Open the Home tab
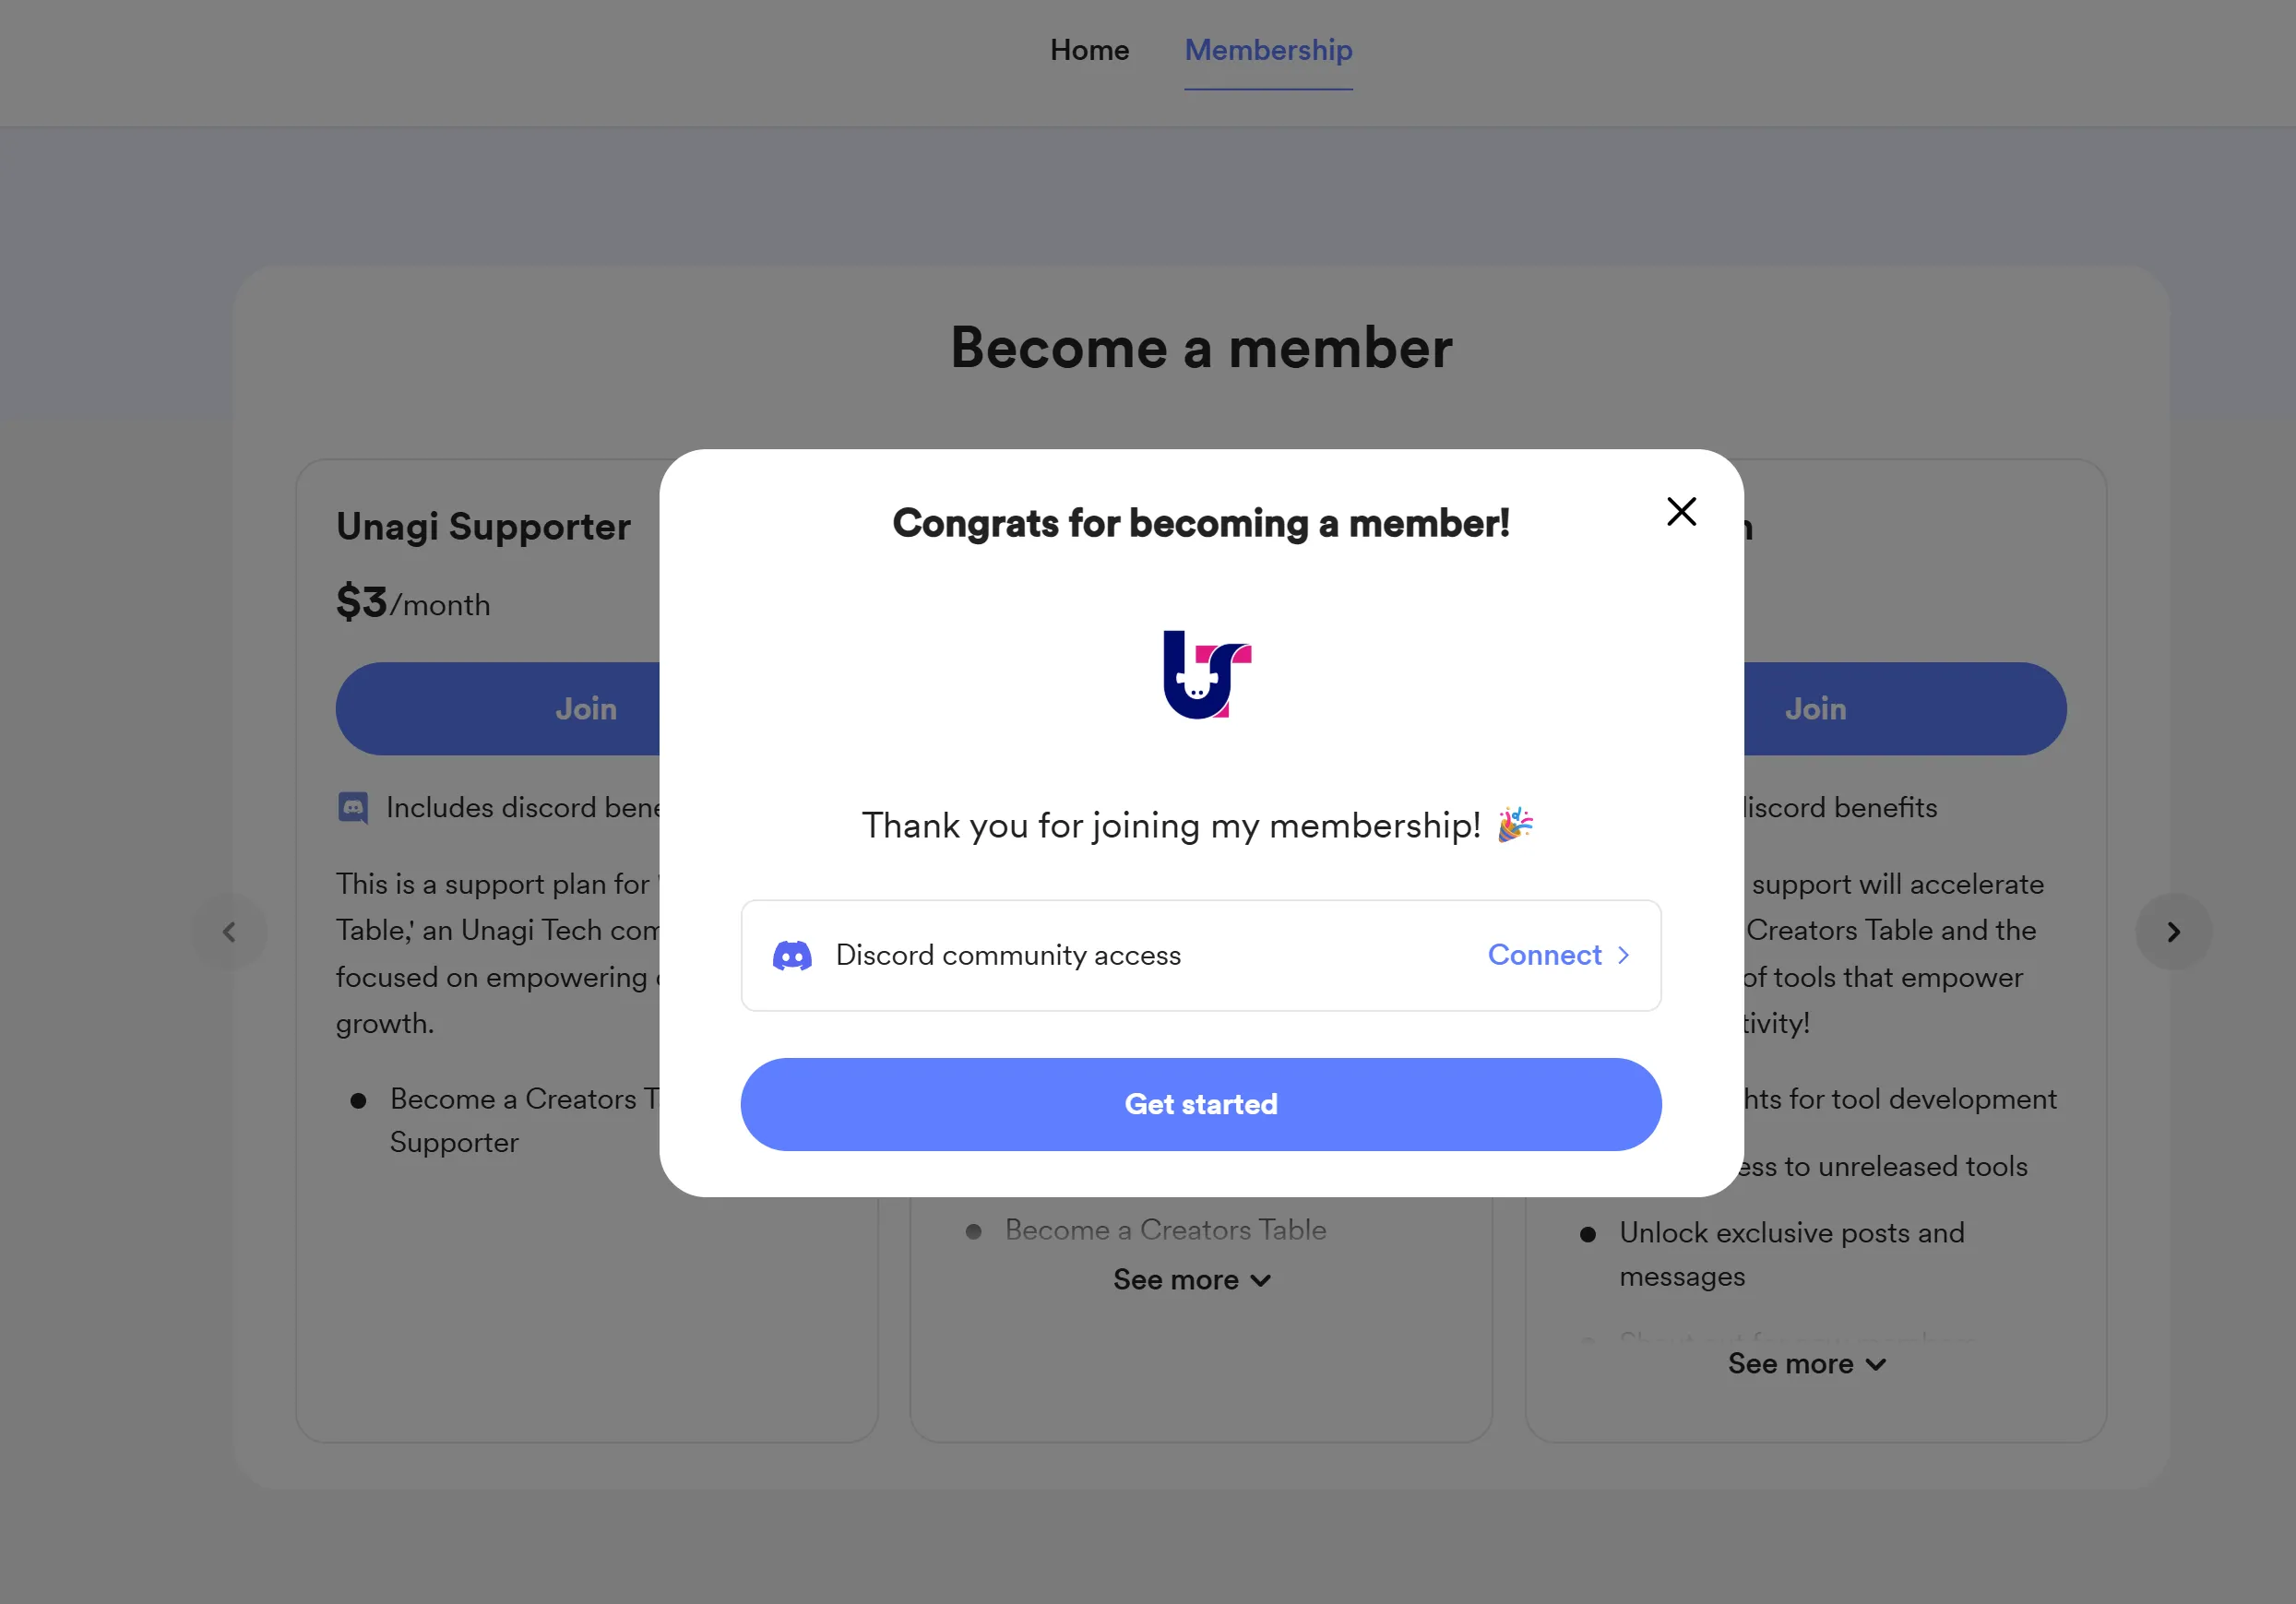2296x1604 pixels. click(1089, 50)
